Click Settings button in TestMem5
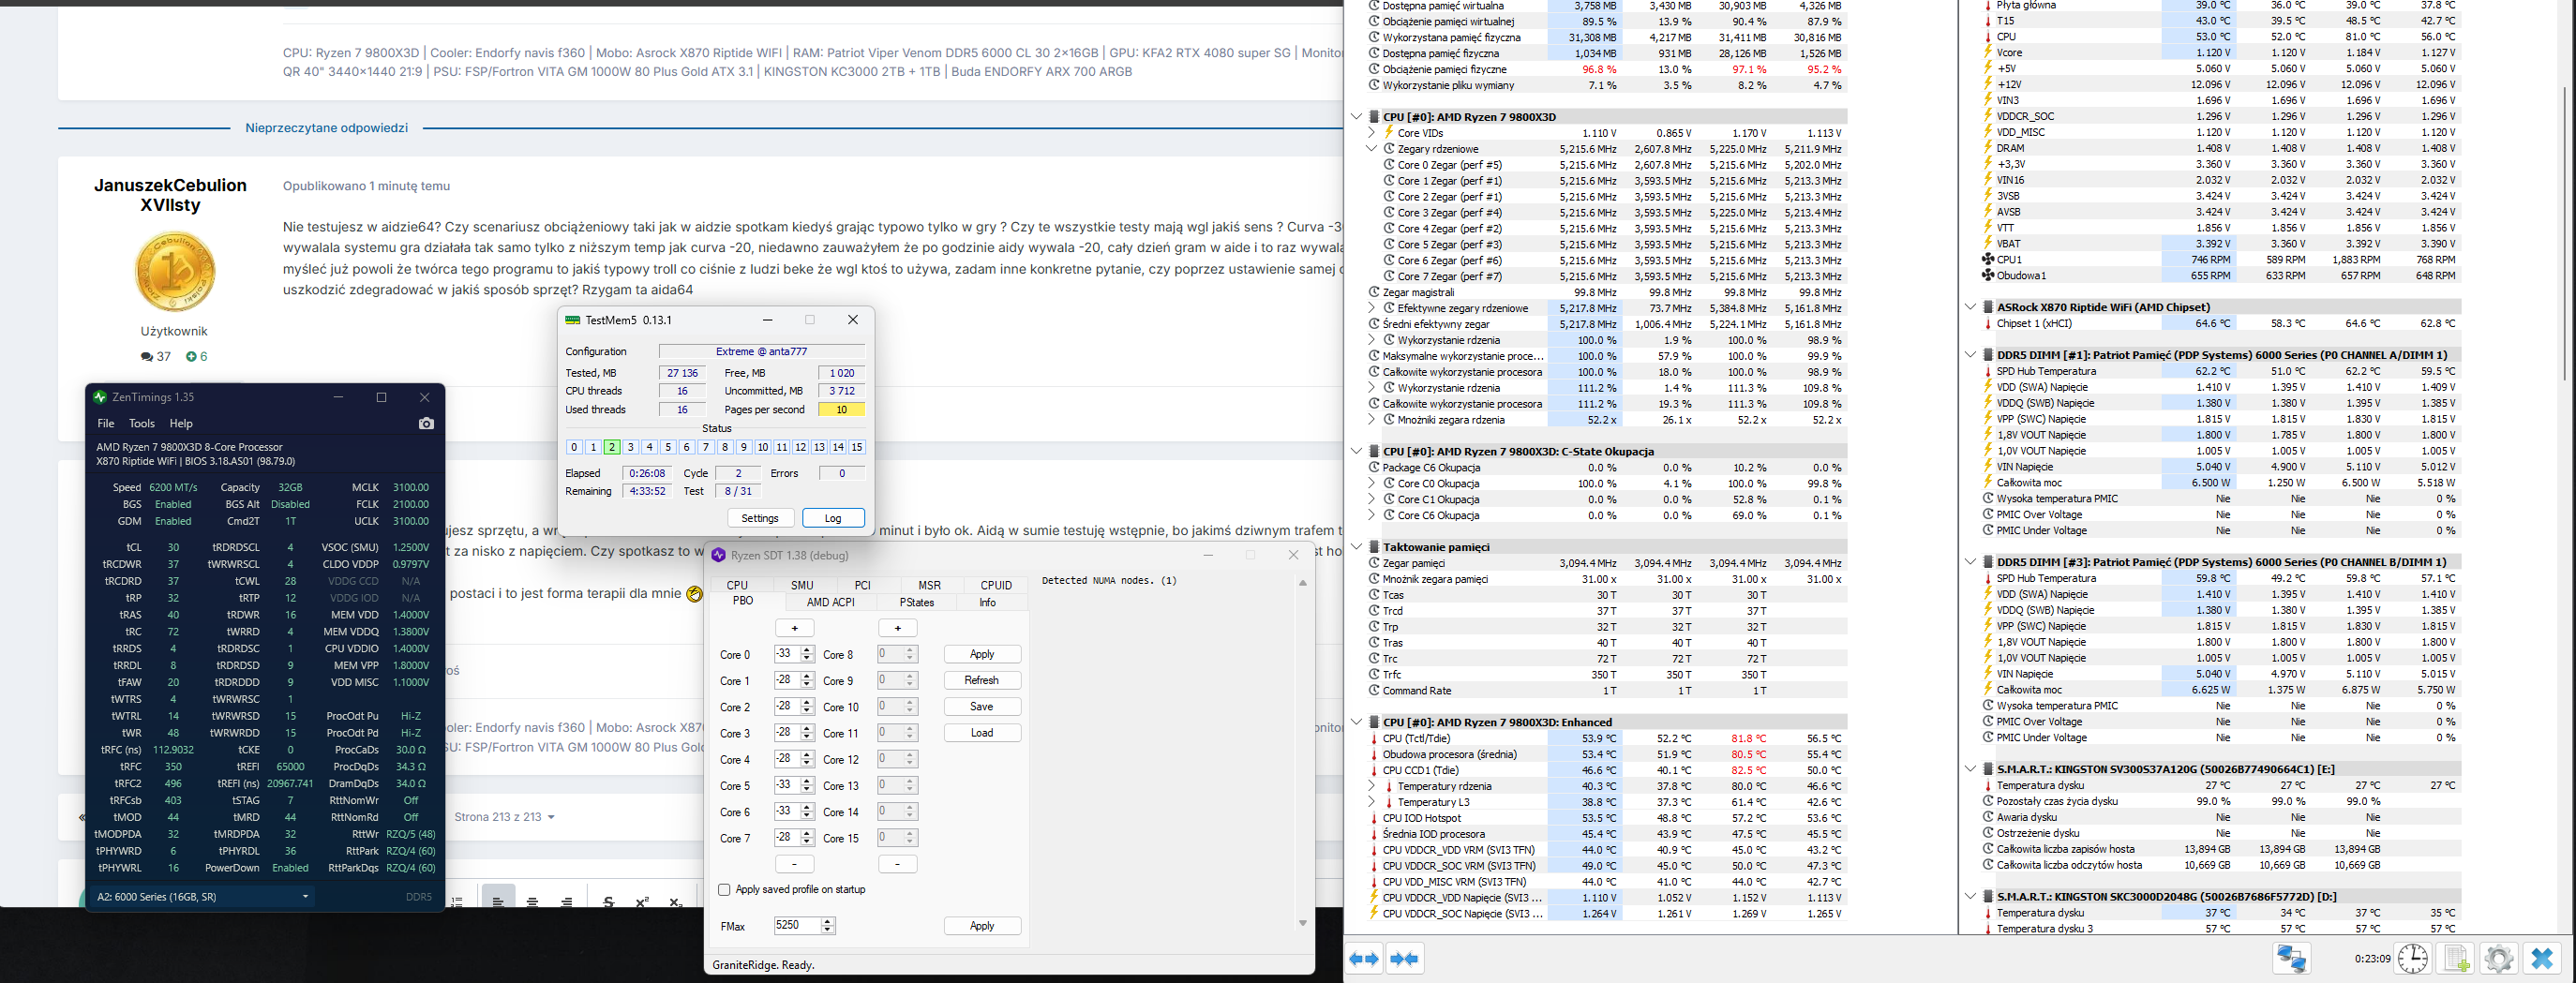The height and width of the screenshot is (983, 2576). point(759,518)
